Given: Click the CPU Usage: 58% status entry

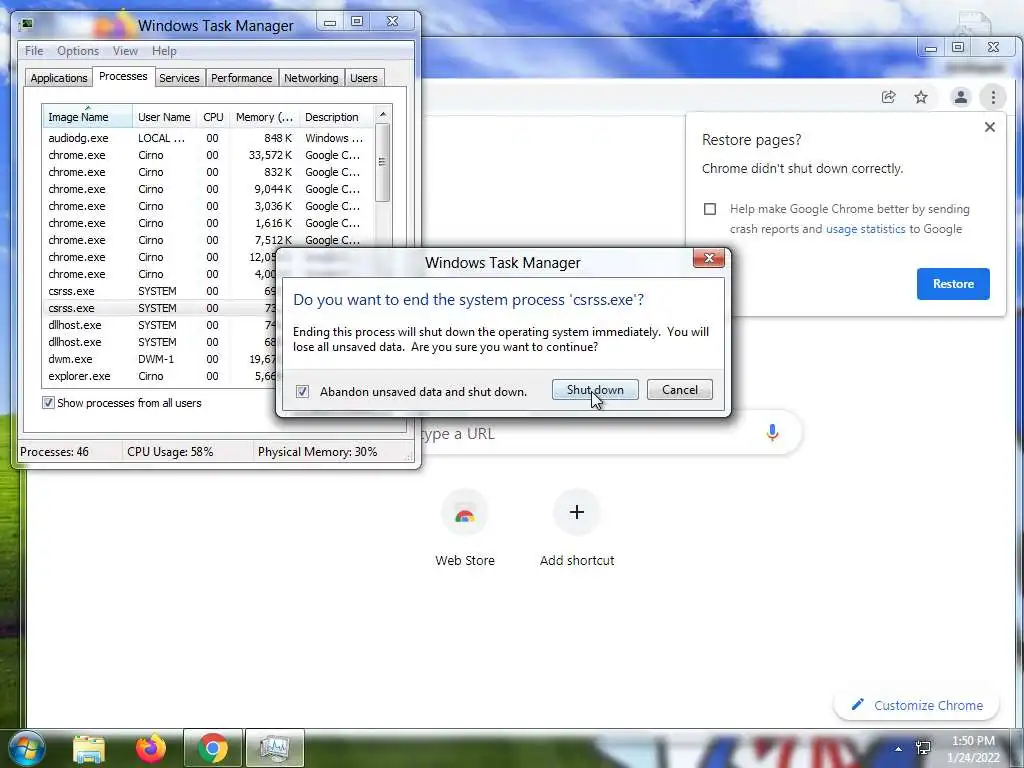Looking at the screenshot, I should point(170,451).
